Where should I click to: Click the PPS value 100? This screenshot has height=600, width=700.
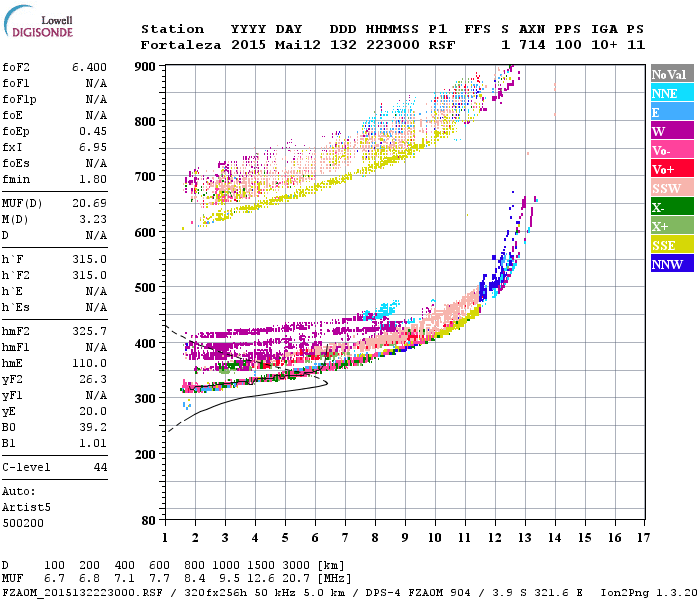(x=568, y=45)
